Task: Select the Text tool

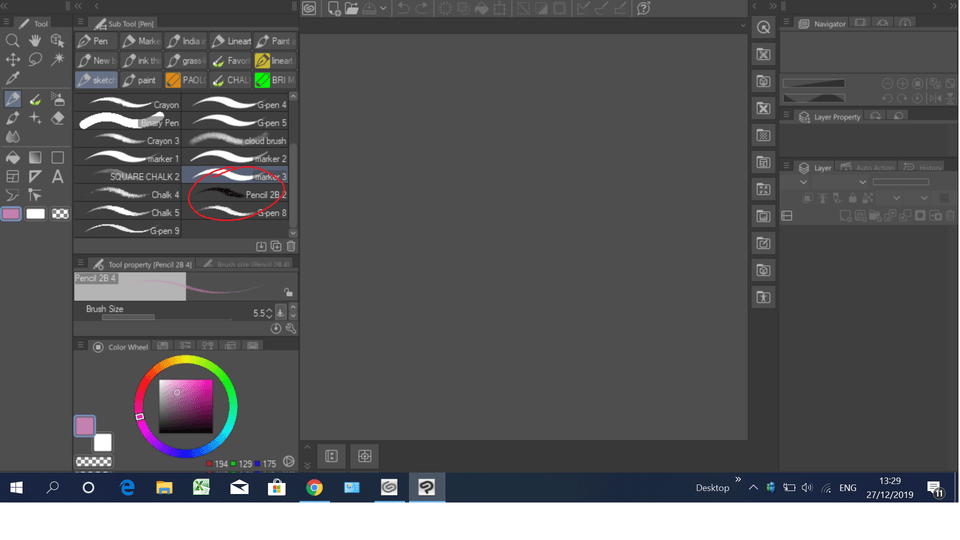Action: point(57,176)
